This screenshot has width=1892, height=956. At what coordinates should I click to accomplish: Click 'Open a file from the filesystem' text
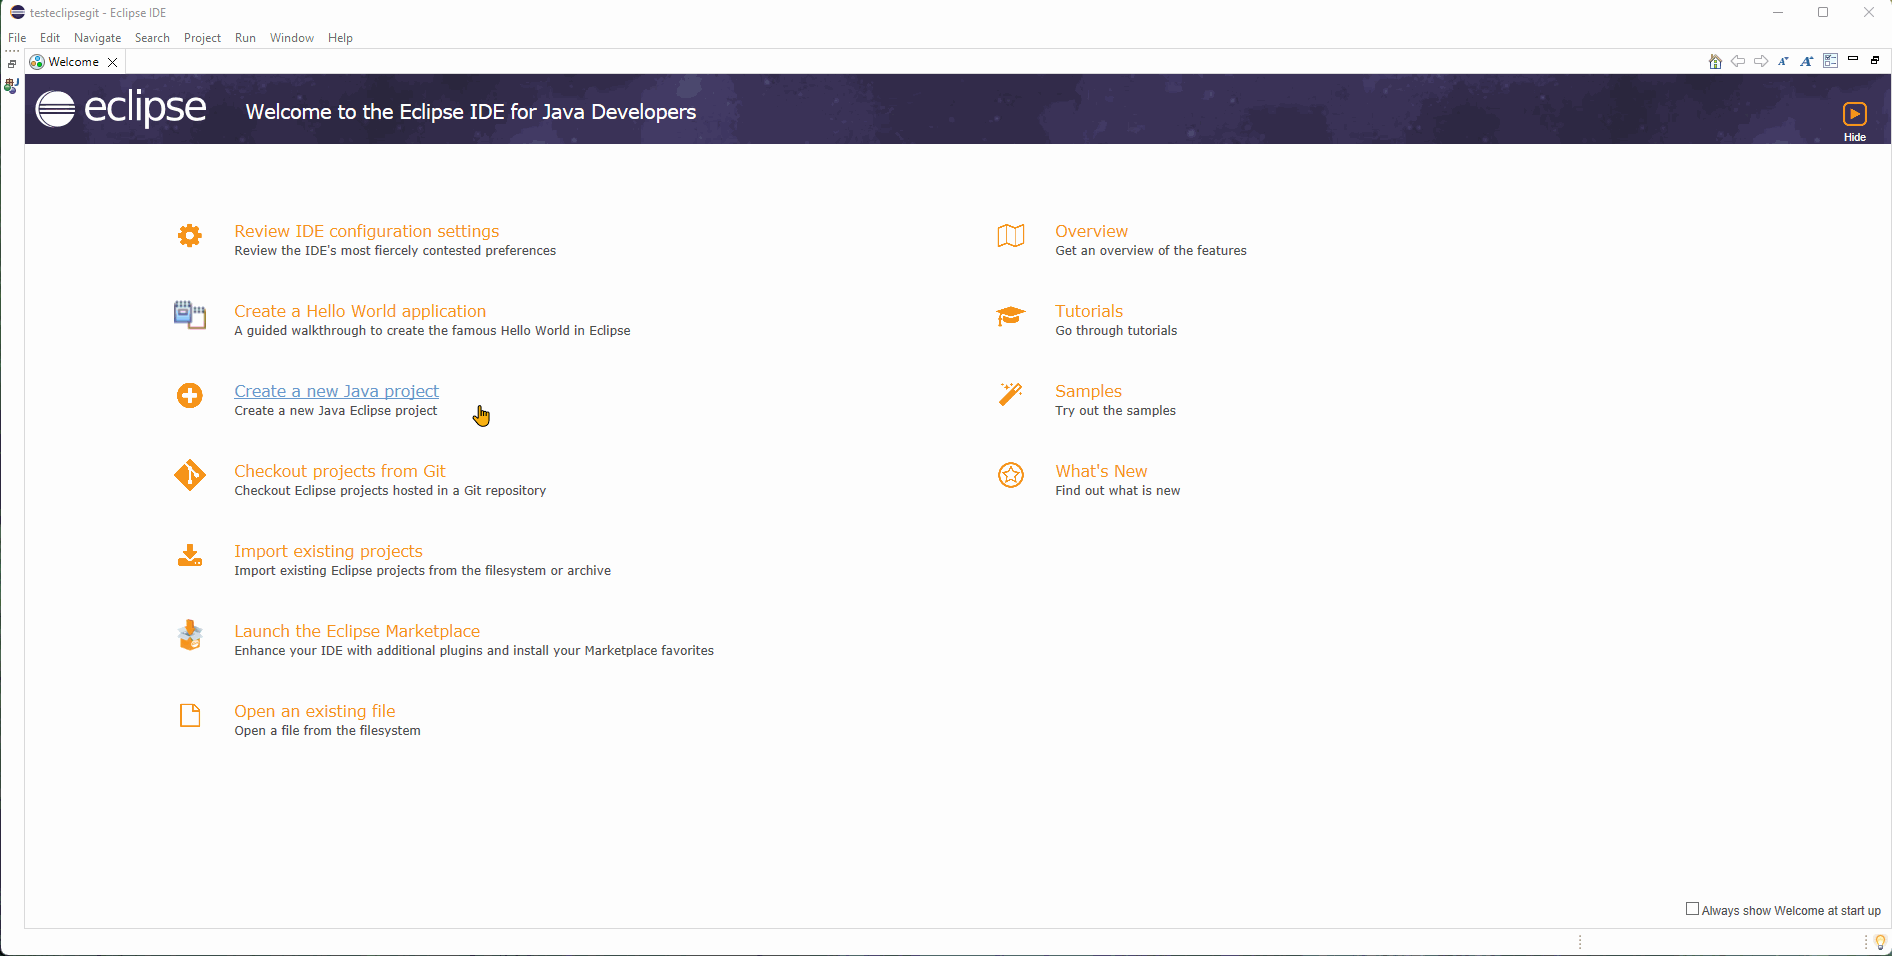(327, 731)
